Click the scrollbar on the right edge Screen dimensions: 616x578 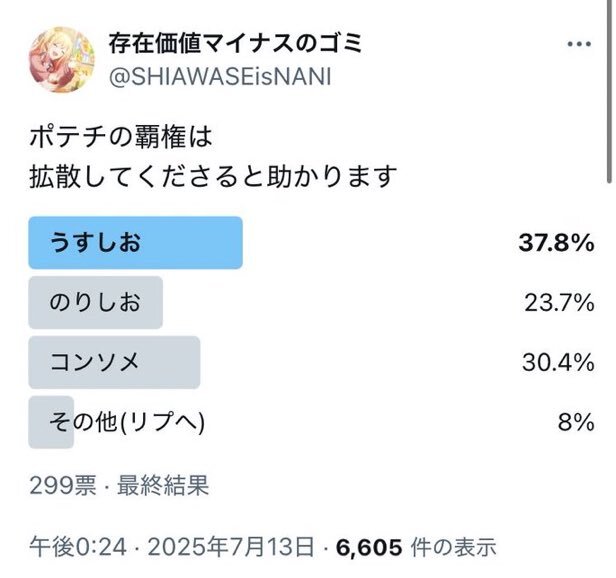click(x=609, y=91)
